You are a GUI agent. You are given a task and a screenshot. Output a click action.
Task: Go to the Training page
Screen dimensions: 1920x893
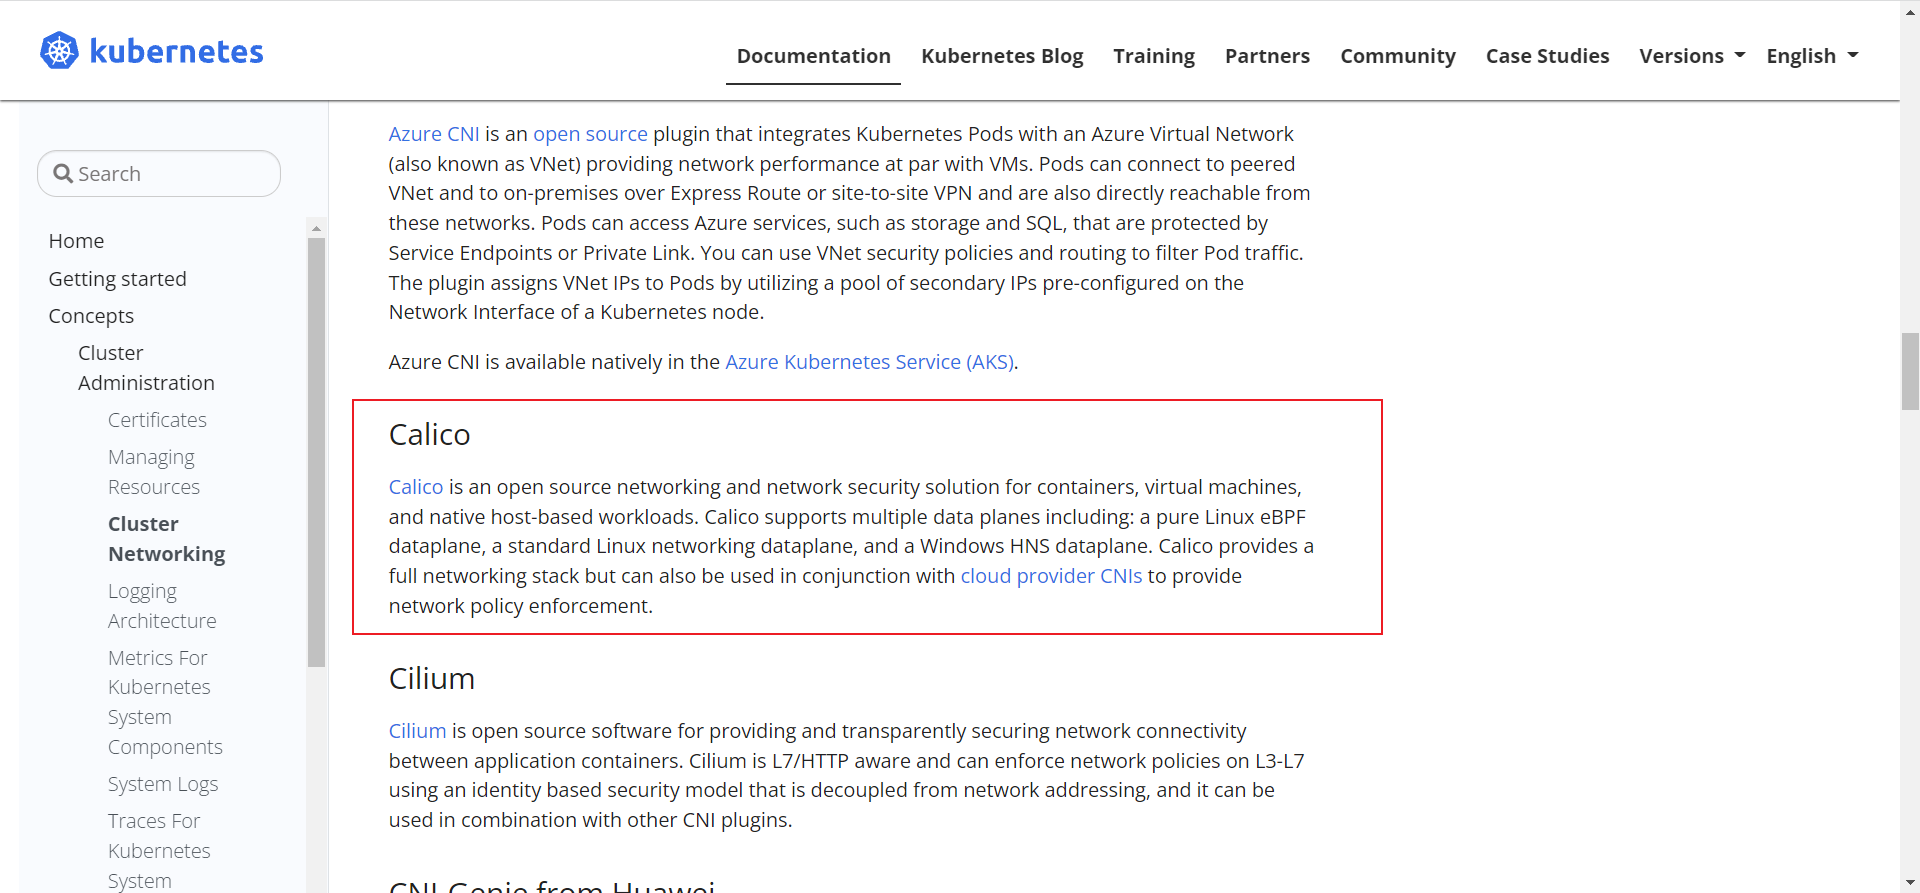[x=1153, y=57]
